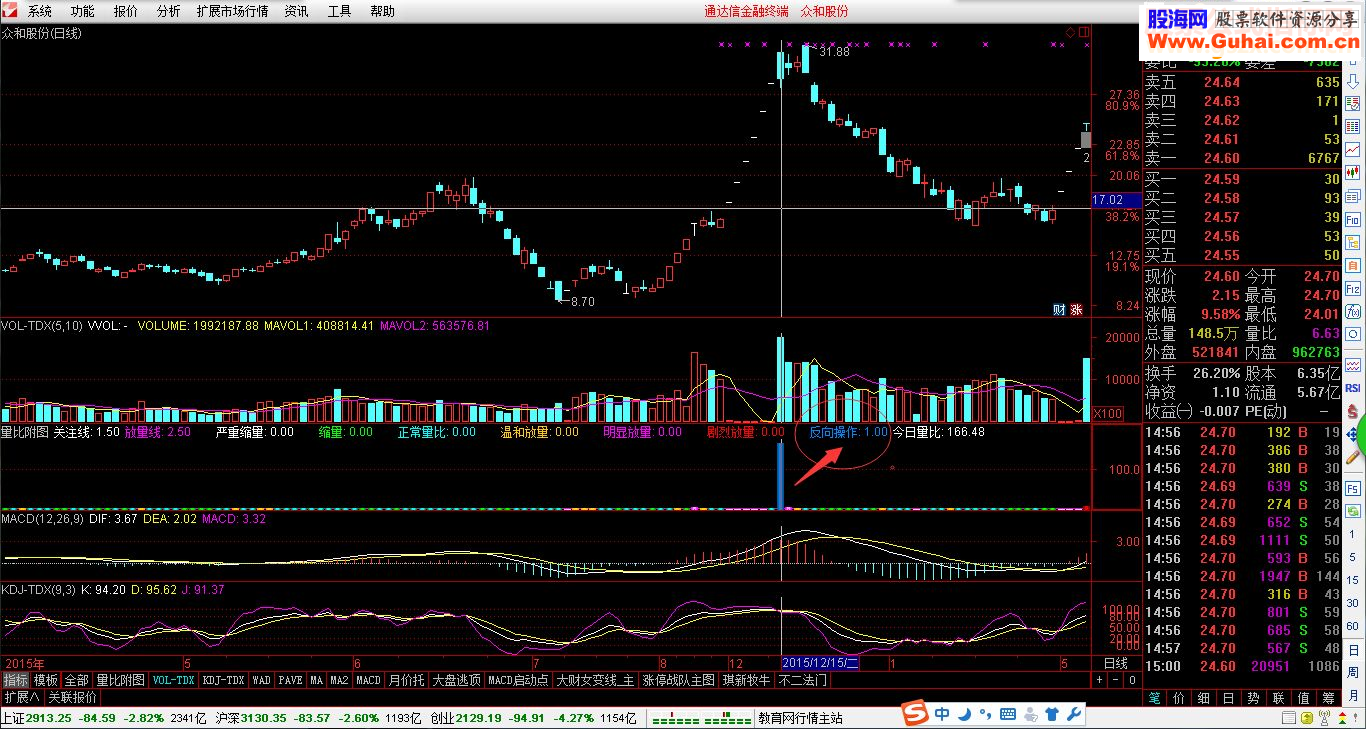
Task: Select the 月 monthly period button
Action: [x=1352, y=695]
